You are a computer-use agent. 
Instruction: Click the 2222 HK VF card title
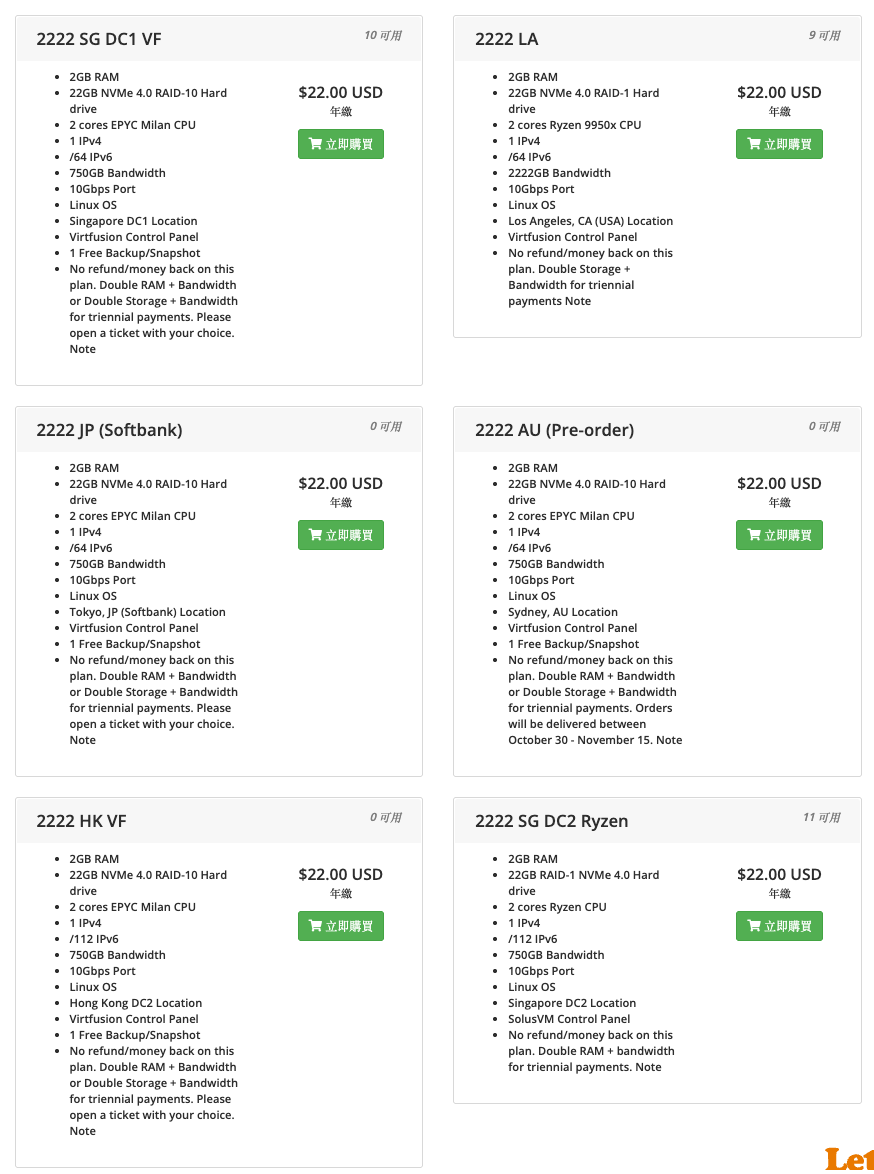(x=81, y=821)
